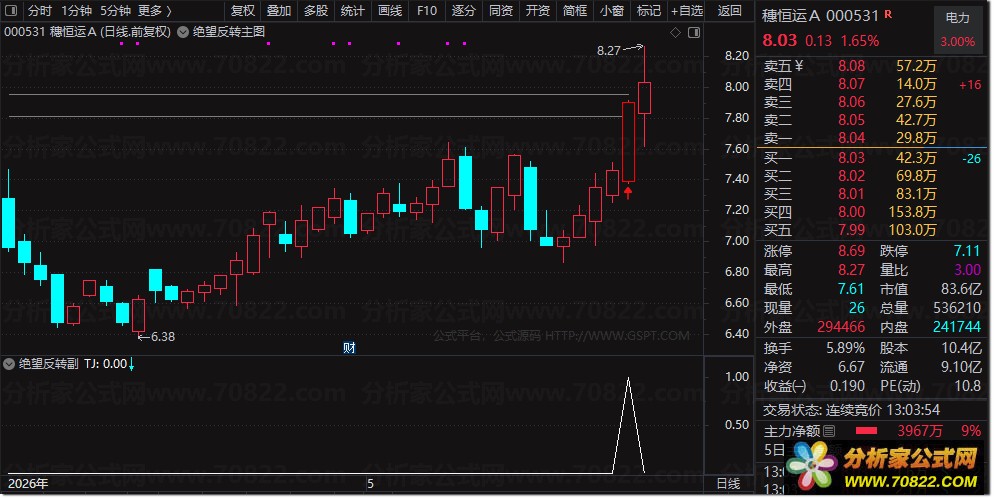994x498 pixels.
Task: Click the 返回 back button
Action: (730, 11)
